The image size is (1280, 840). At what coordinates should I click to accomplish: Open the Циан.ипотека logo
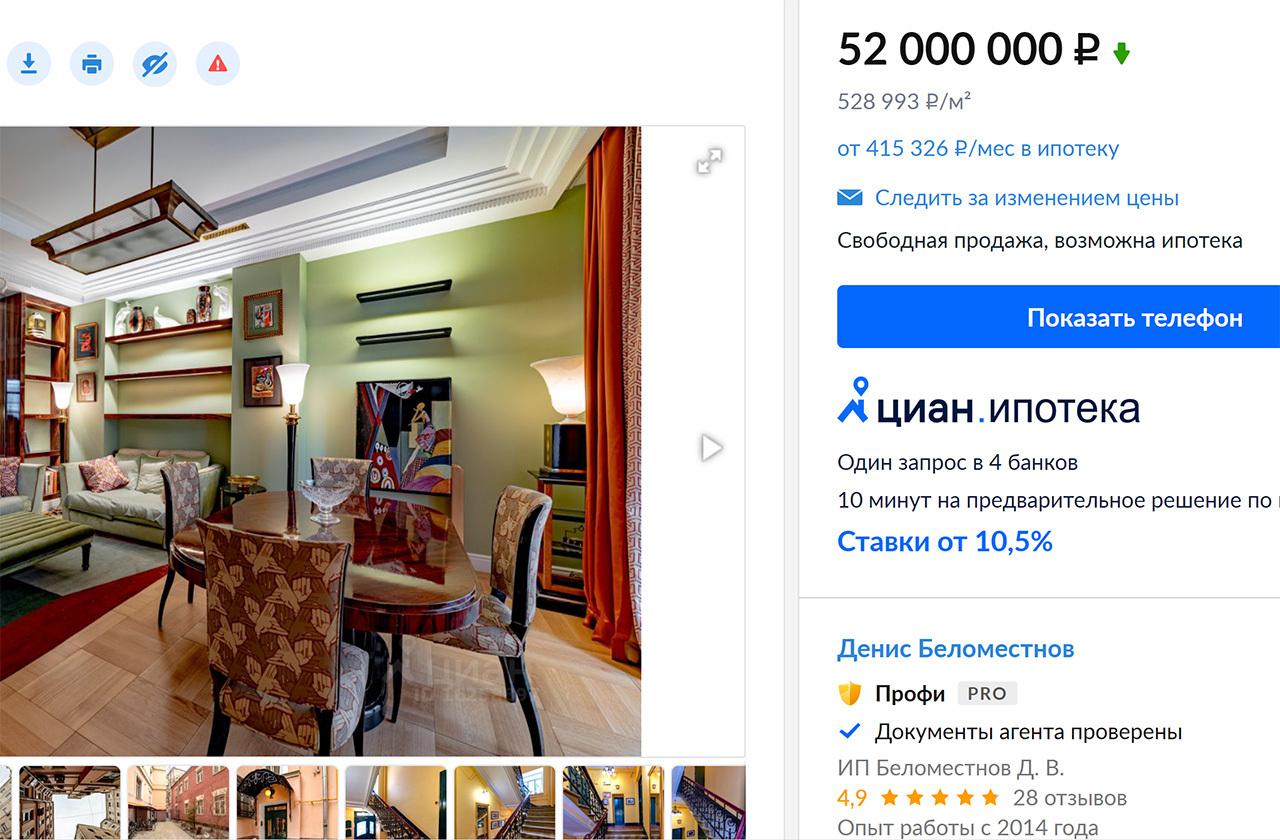coord(988,404)
